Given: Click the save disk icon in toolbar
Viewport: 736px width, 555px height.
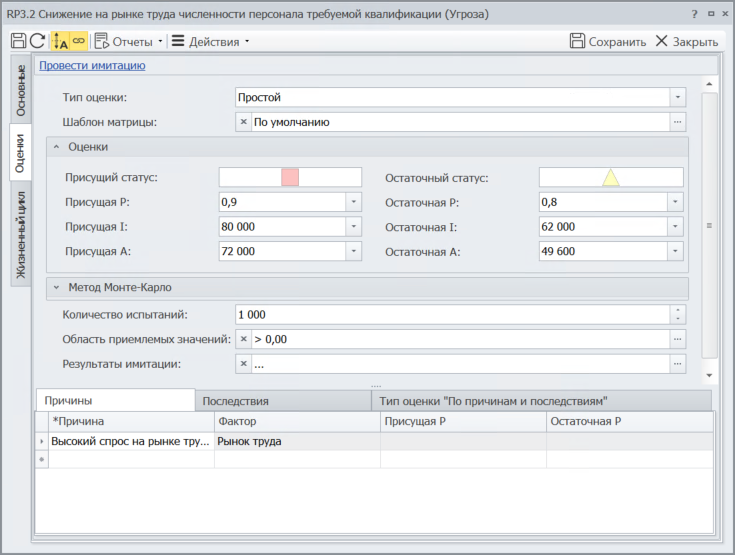Looking at the screenshot, I should click(x=18, y=41).
